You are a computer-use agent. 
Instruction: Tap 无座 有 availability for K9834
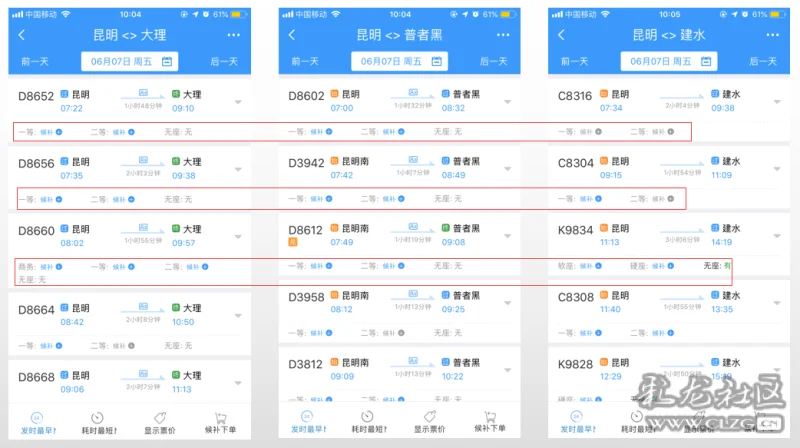click(x=717, y=266)
